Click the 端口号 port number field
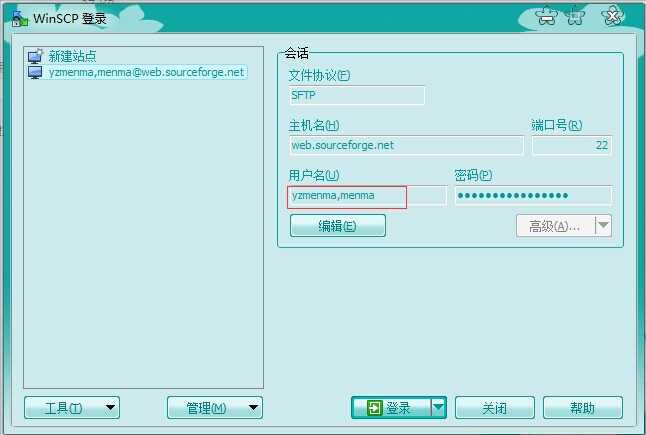The image size is (646, 435). (572, 145)
